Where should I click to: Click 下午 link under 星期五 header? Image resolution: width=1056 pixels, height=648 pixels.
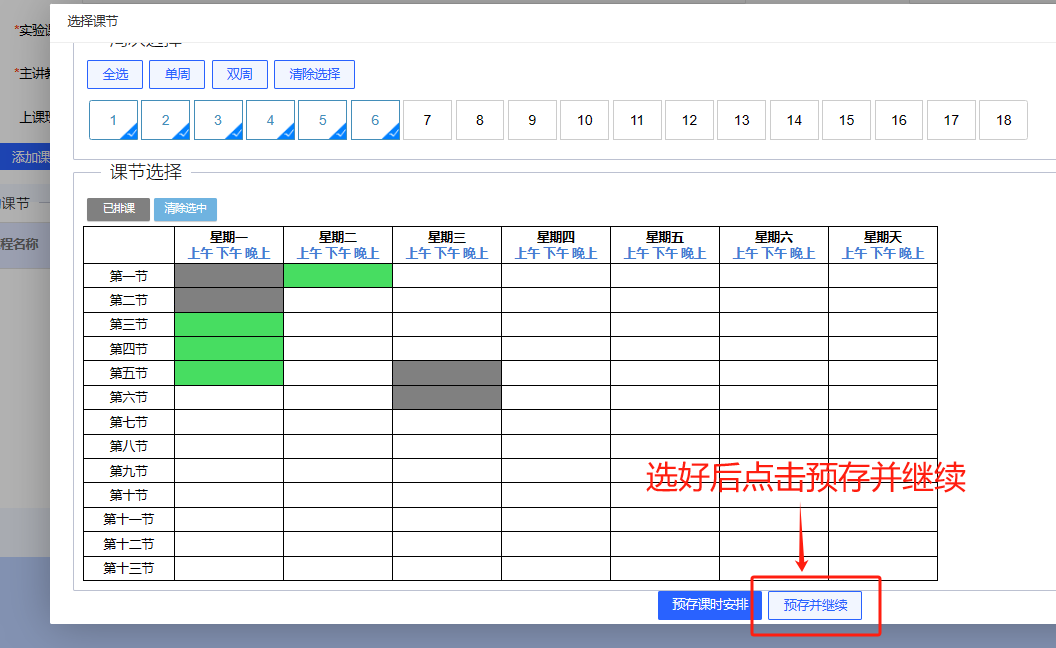(x=665, y=254)
